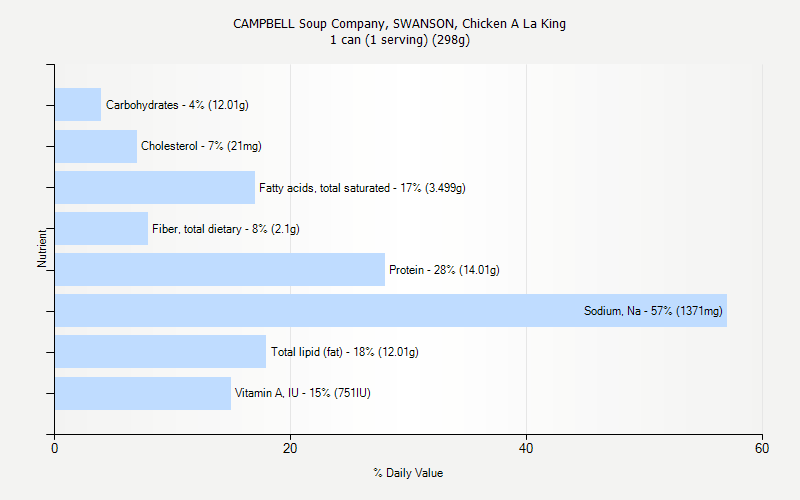
Task: Click the Carbohydrates bar
Action: pos(78,105)
